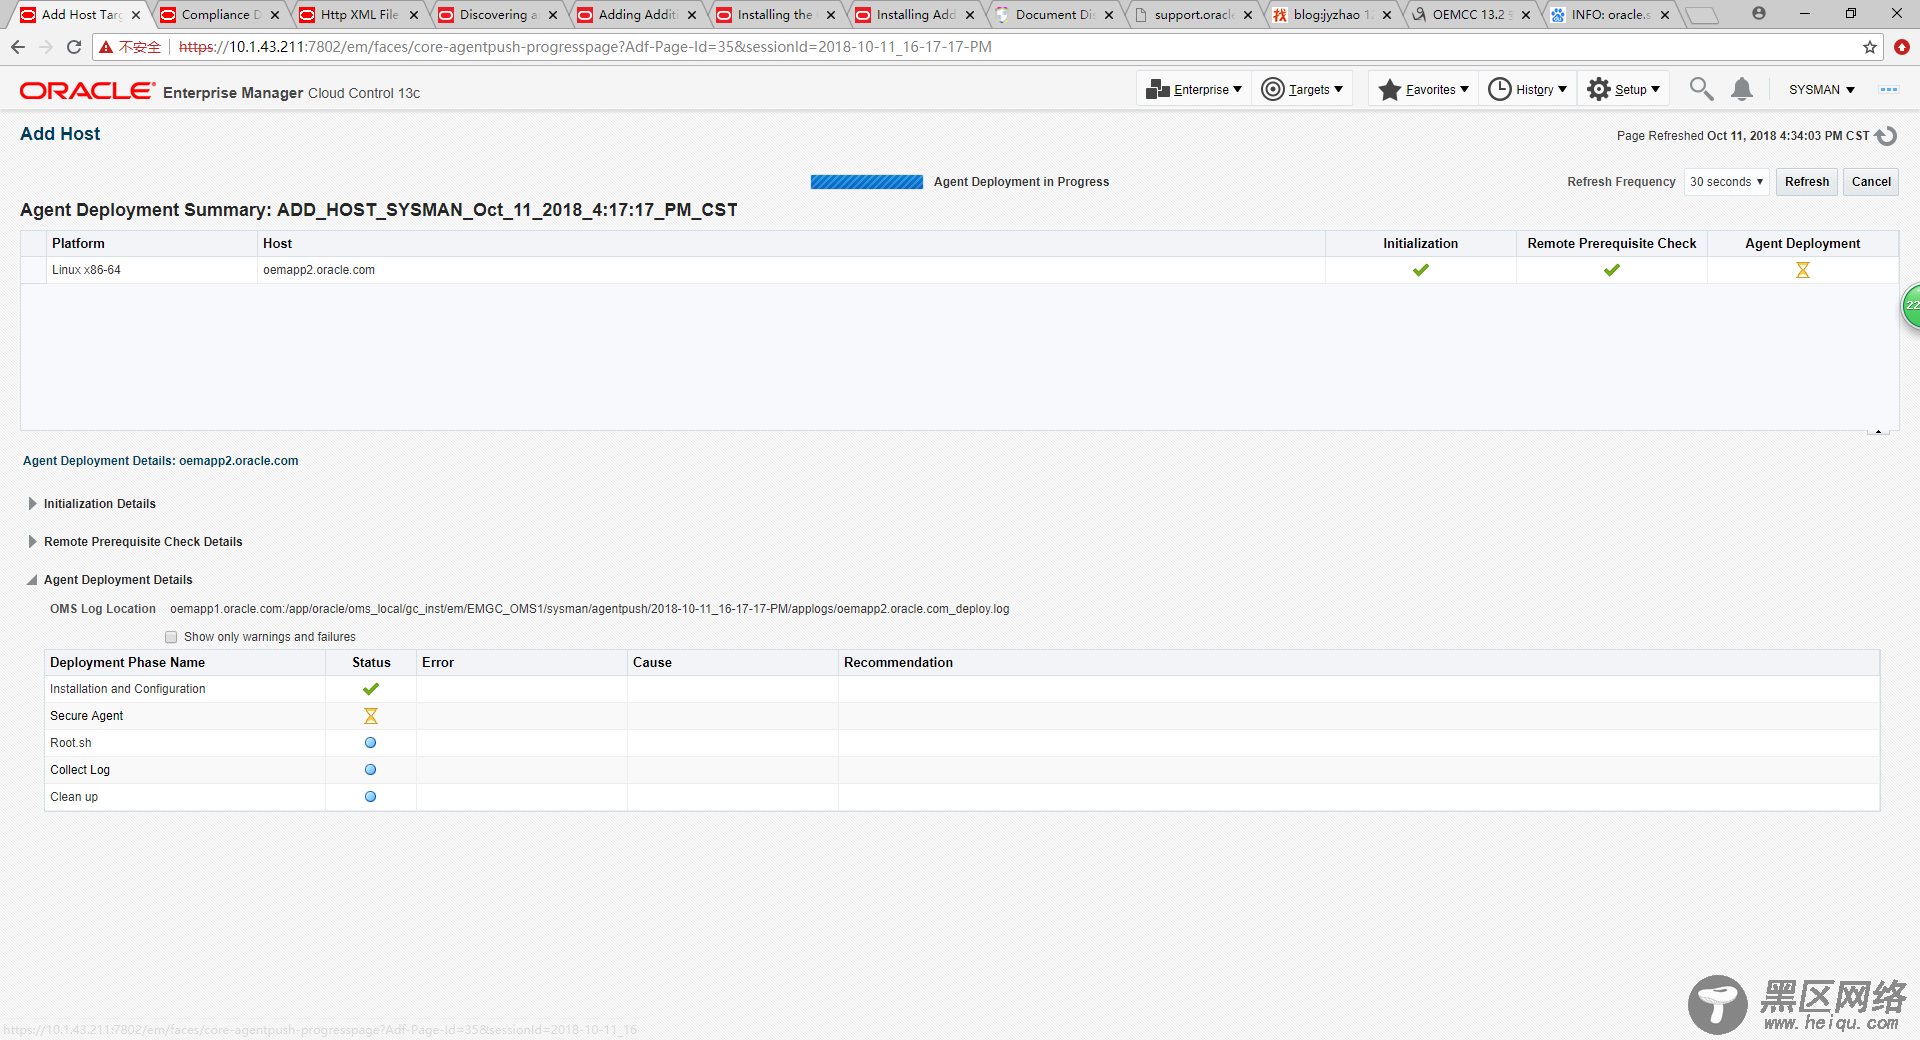Viewport: 1920px width, 1040px height.
Task: Bookmark page with the star icon
Action: tap(1870, 47)
